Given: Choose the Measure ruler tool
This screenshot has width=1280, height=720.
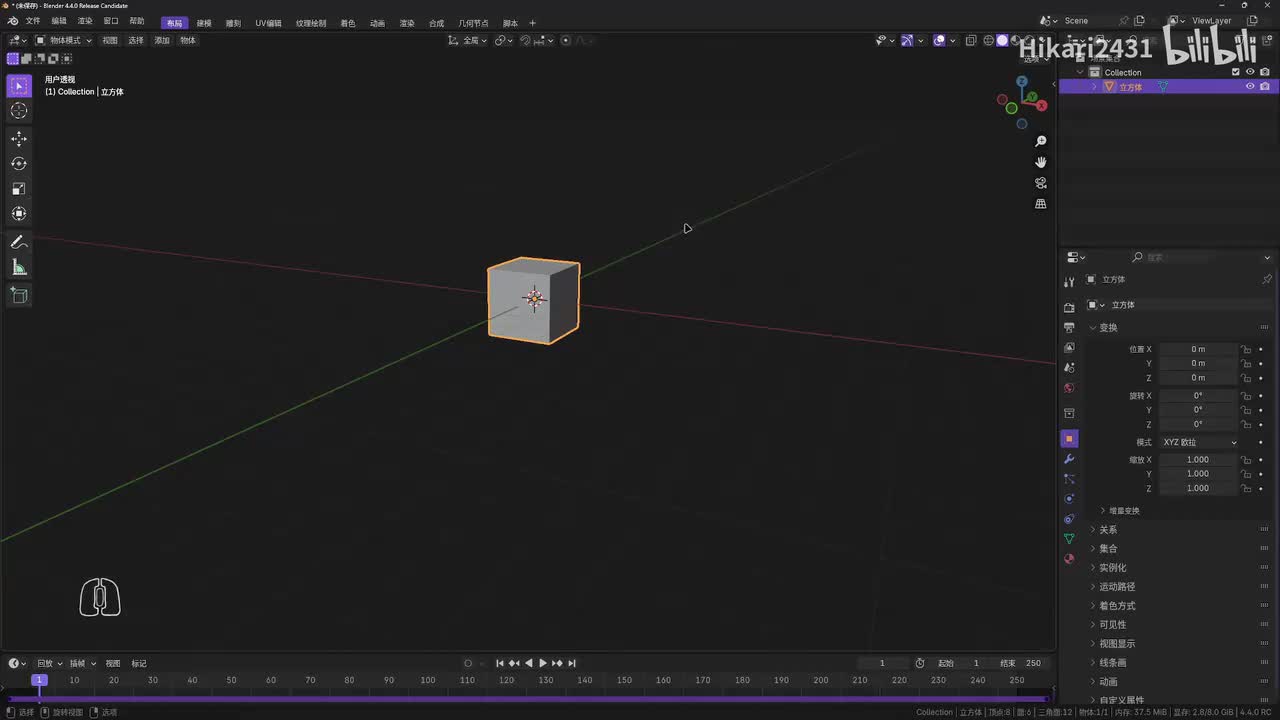Looking at the screenshot, I should tap(19, 267).
